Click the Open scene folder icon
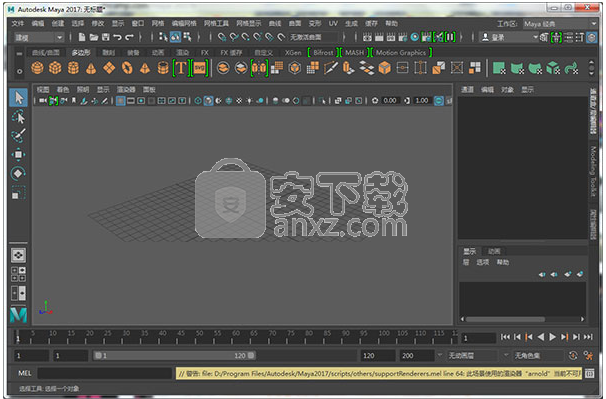The height and width of the screenshot is (399, 606). pos(94,37)
